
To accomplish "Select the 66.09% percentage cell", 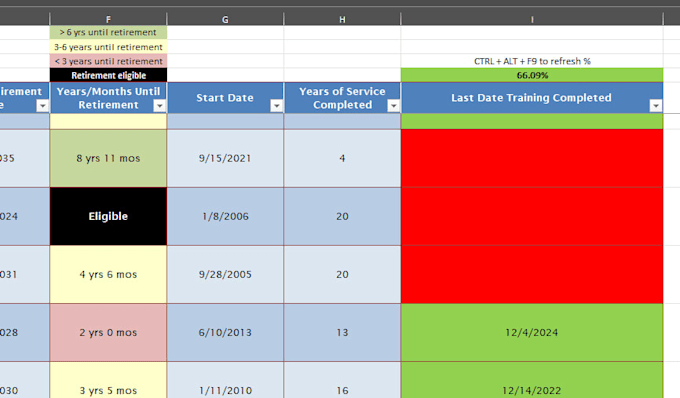I will coord(532,75).
